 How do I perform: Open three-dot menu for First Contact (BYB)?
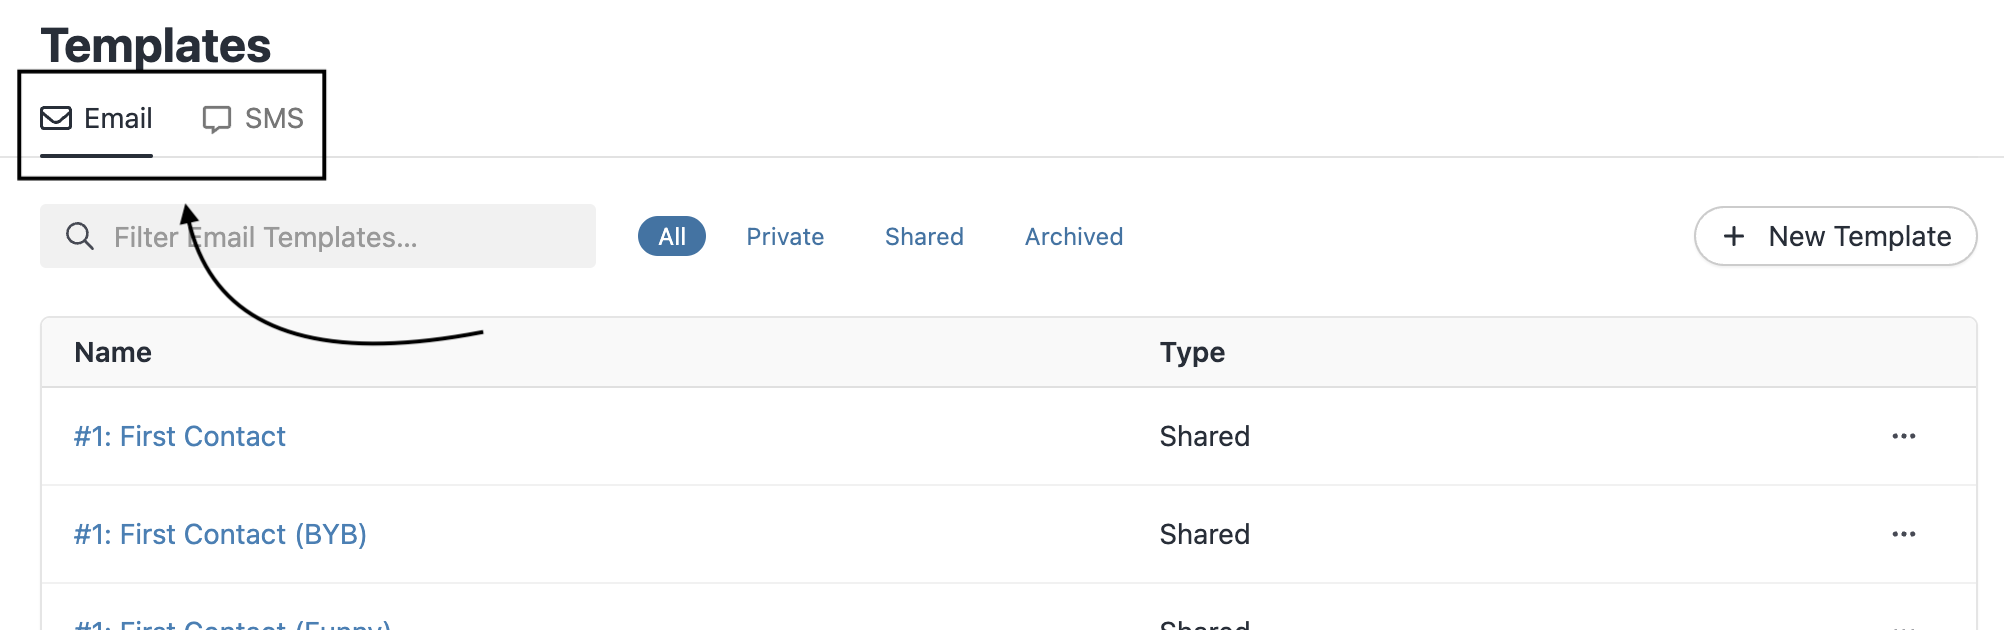point(1903,535)
